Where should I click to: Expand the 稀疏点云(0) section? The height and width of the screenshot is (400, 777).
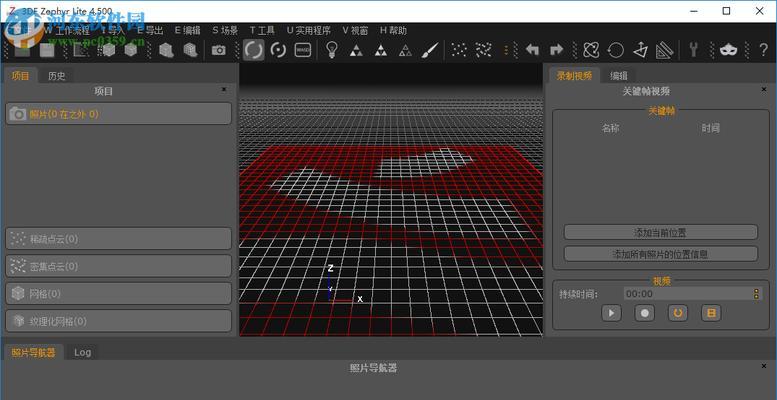(x=118, y=239)
